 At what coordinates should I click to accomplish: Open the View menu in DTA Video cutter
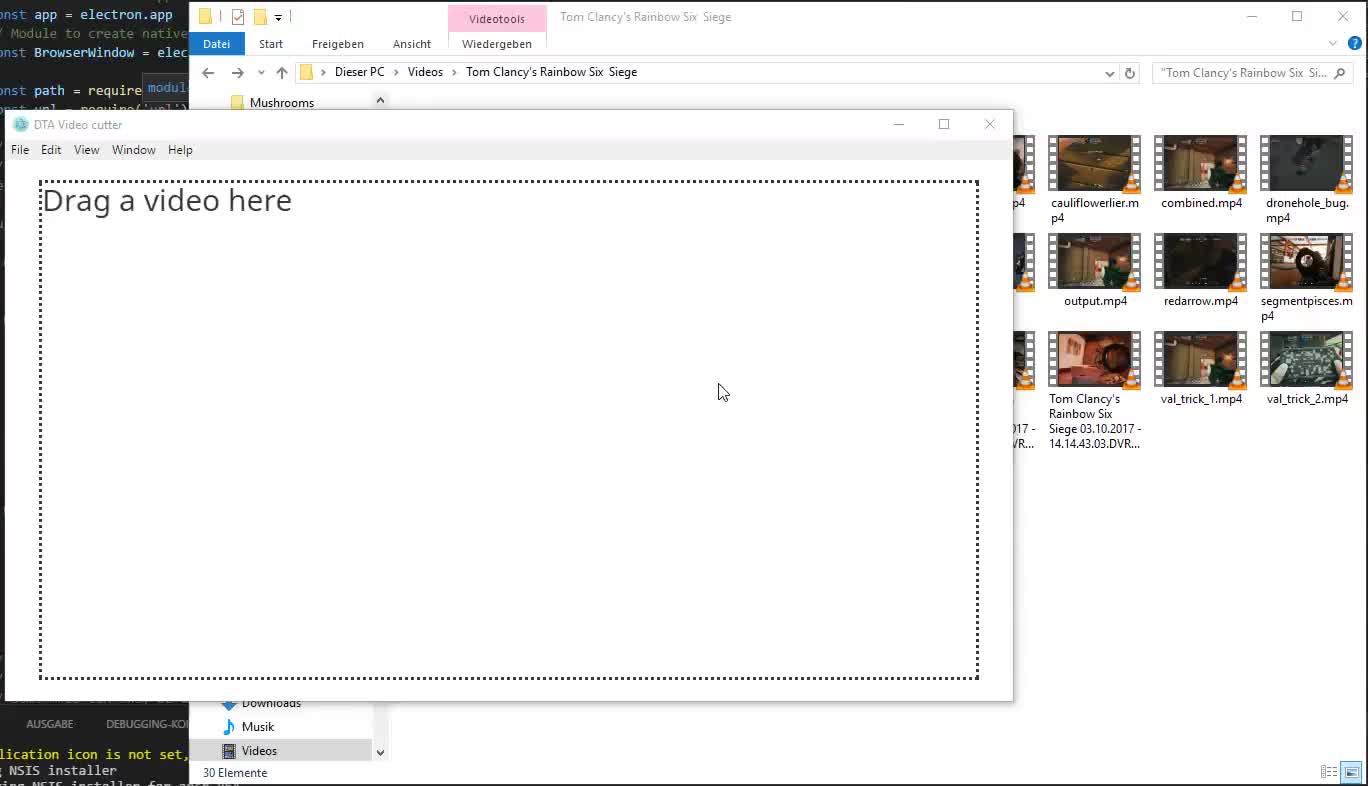pos(87,150)
